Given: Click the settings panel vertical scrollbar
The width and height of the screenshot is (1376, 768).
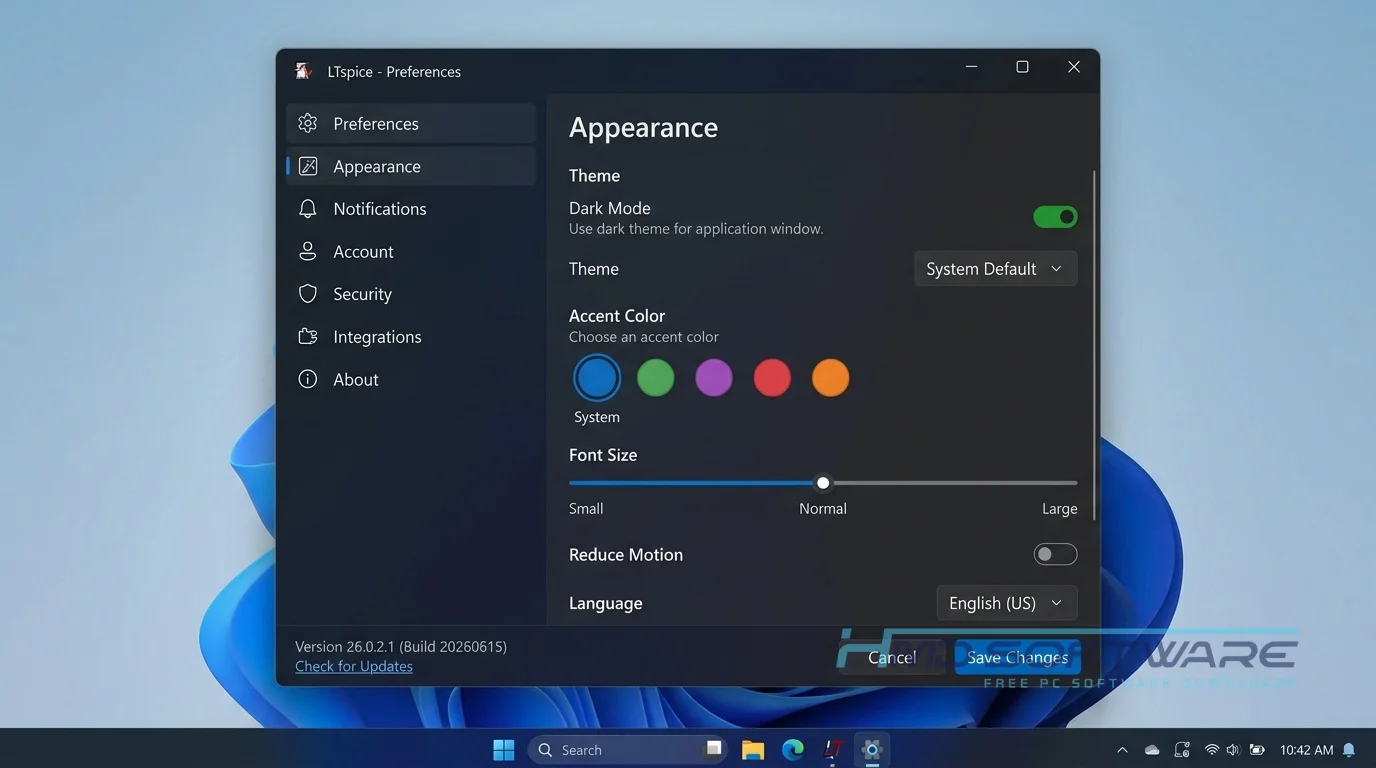Looking at the screenshot, I should (1094, 345).
